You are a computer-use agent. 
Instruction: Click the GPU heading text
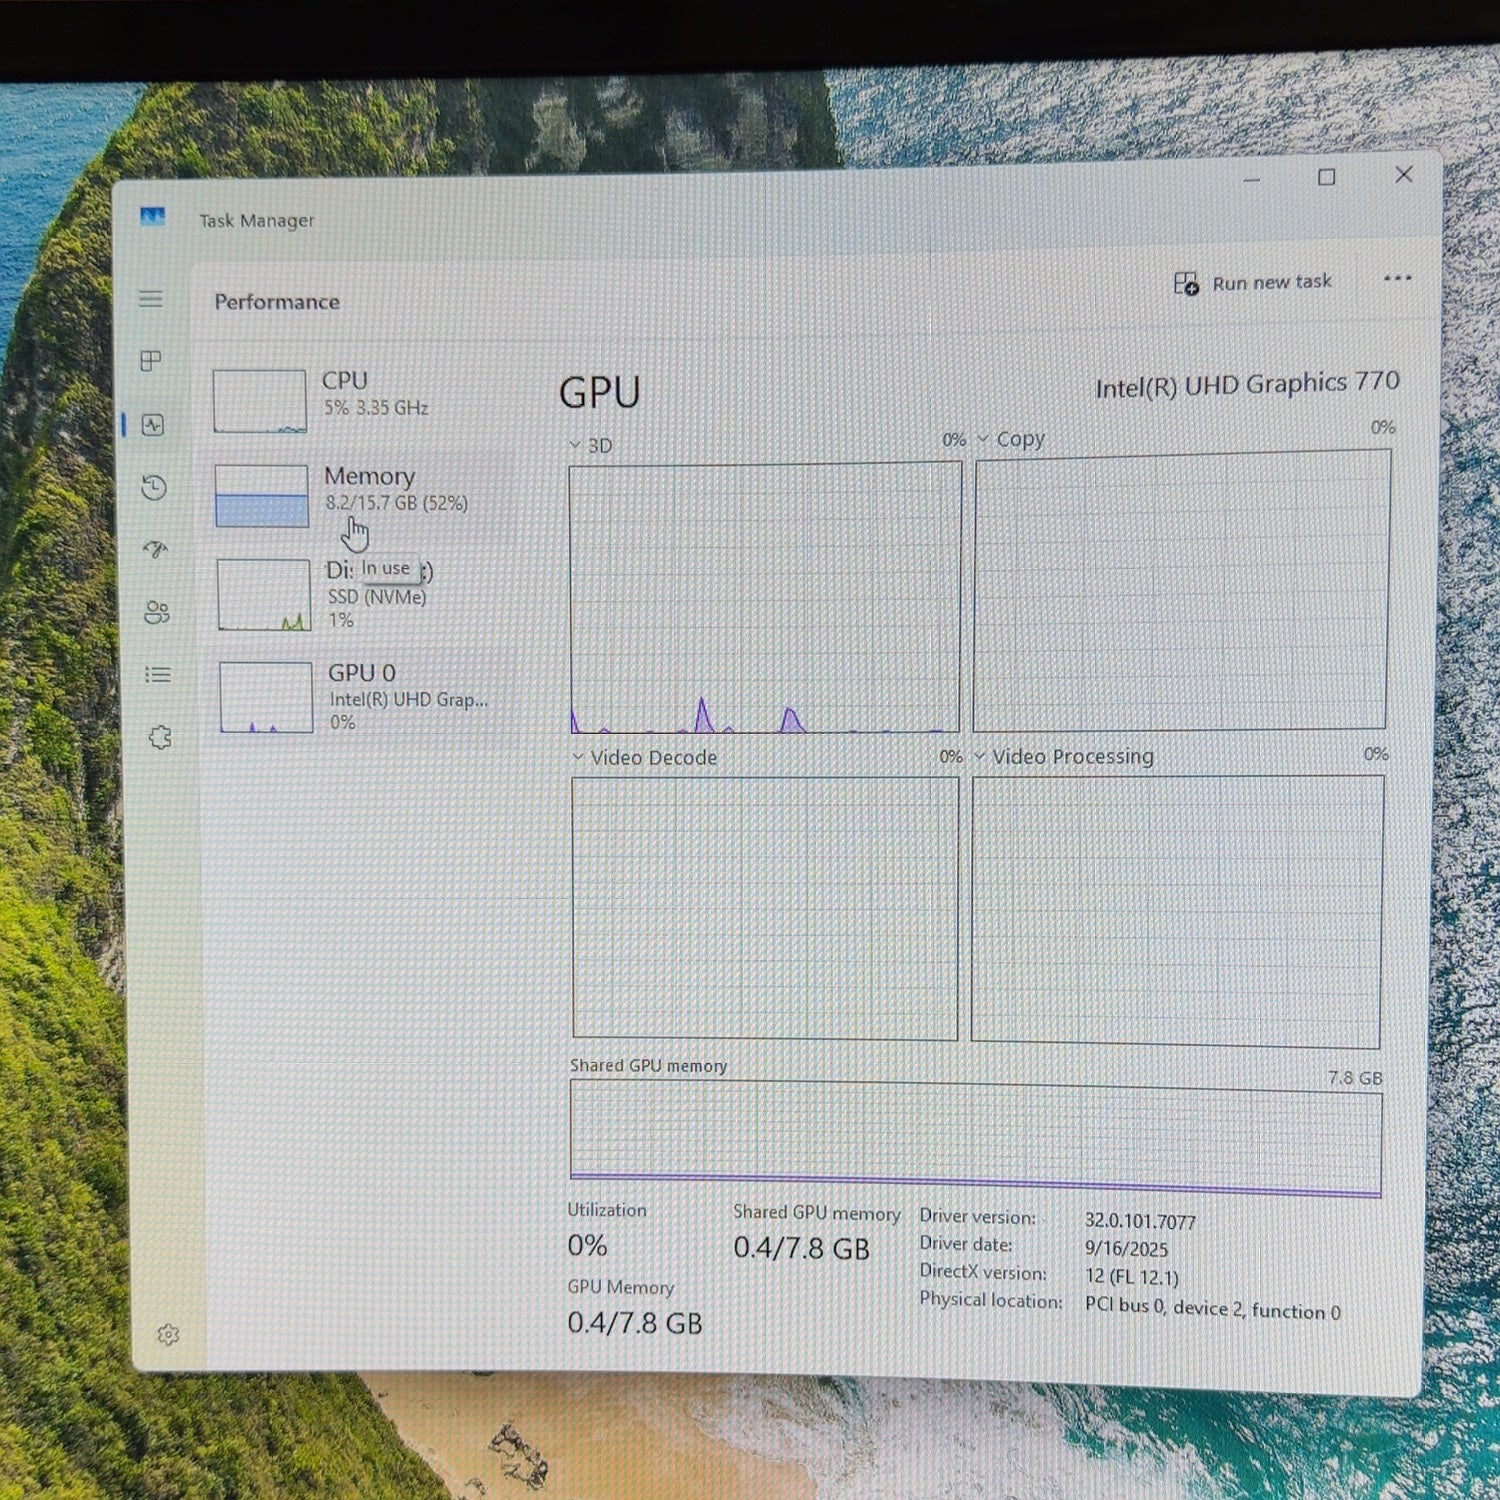[599, 392]
